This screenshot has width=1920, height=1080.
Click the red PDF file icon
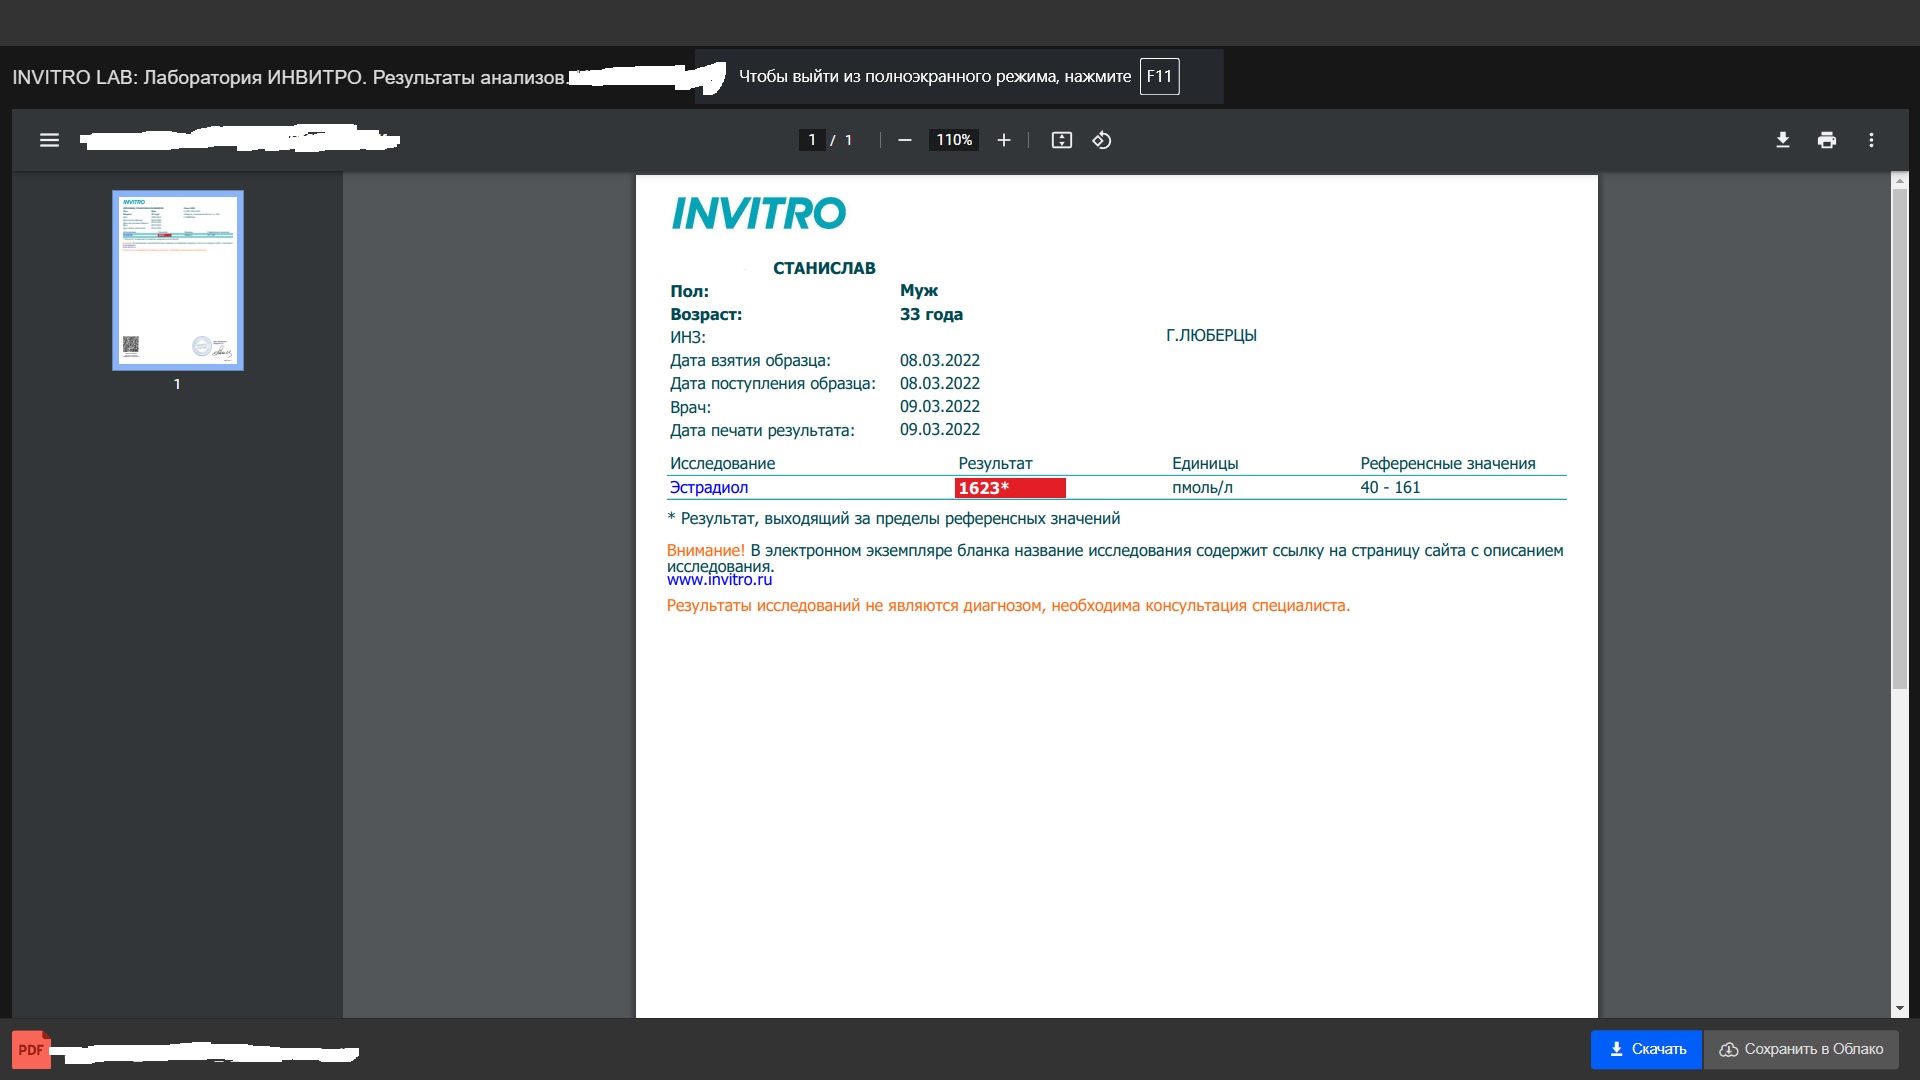[x=30, y=1049]
